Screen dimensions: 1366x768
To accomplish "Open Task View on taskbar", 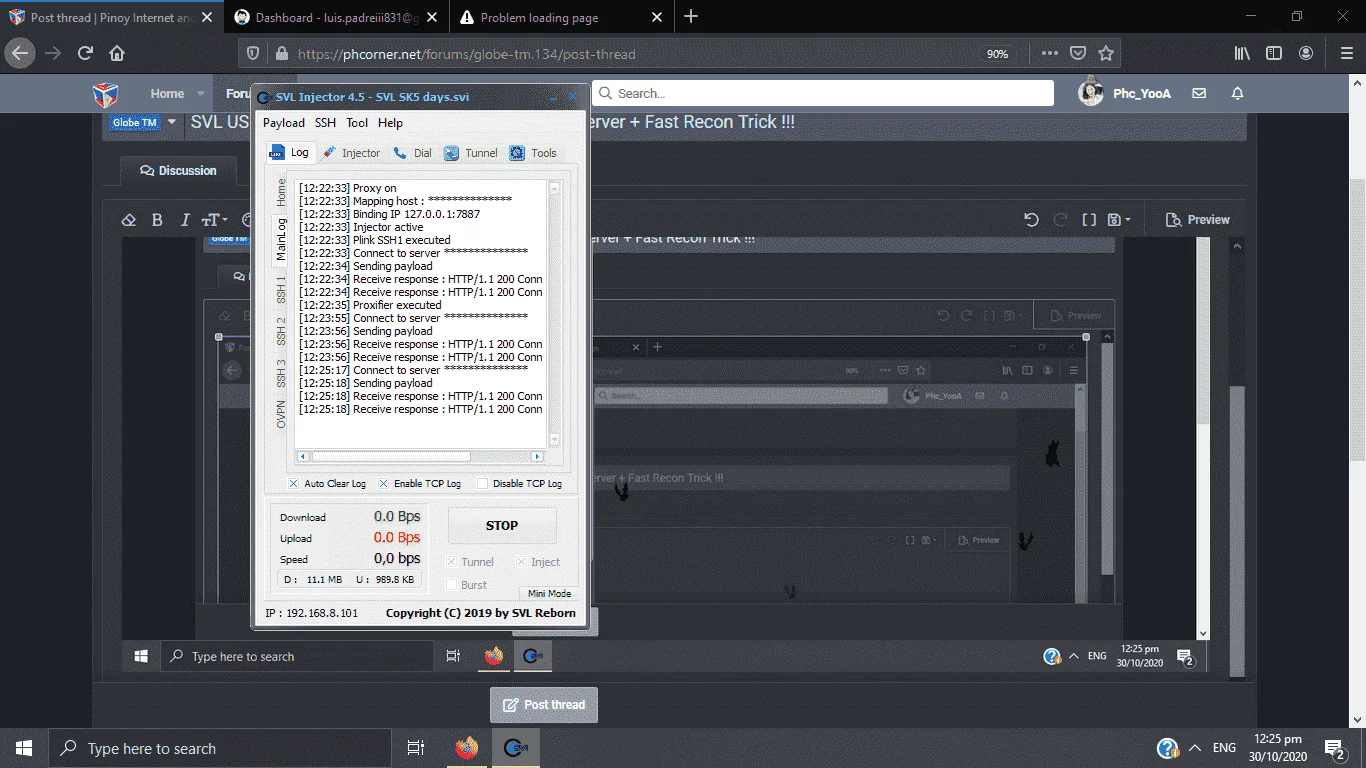I will pos(416,748).
